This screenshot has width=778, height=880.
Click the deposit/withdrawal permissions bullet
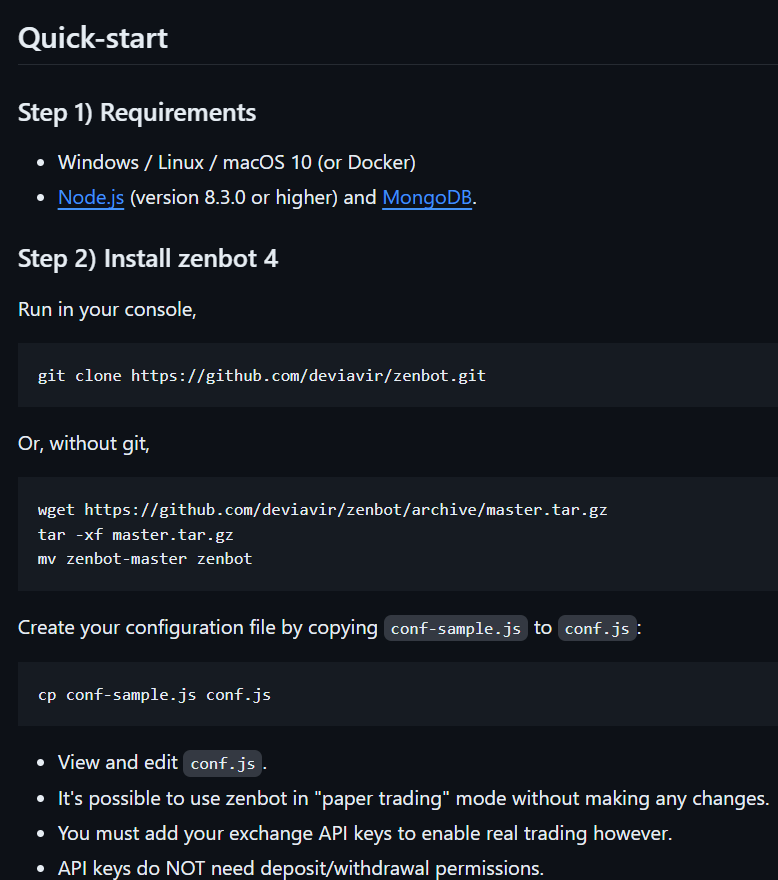coord(301,869)
